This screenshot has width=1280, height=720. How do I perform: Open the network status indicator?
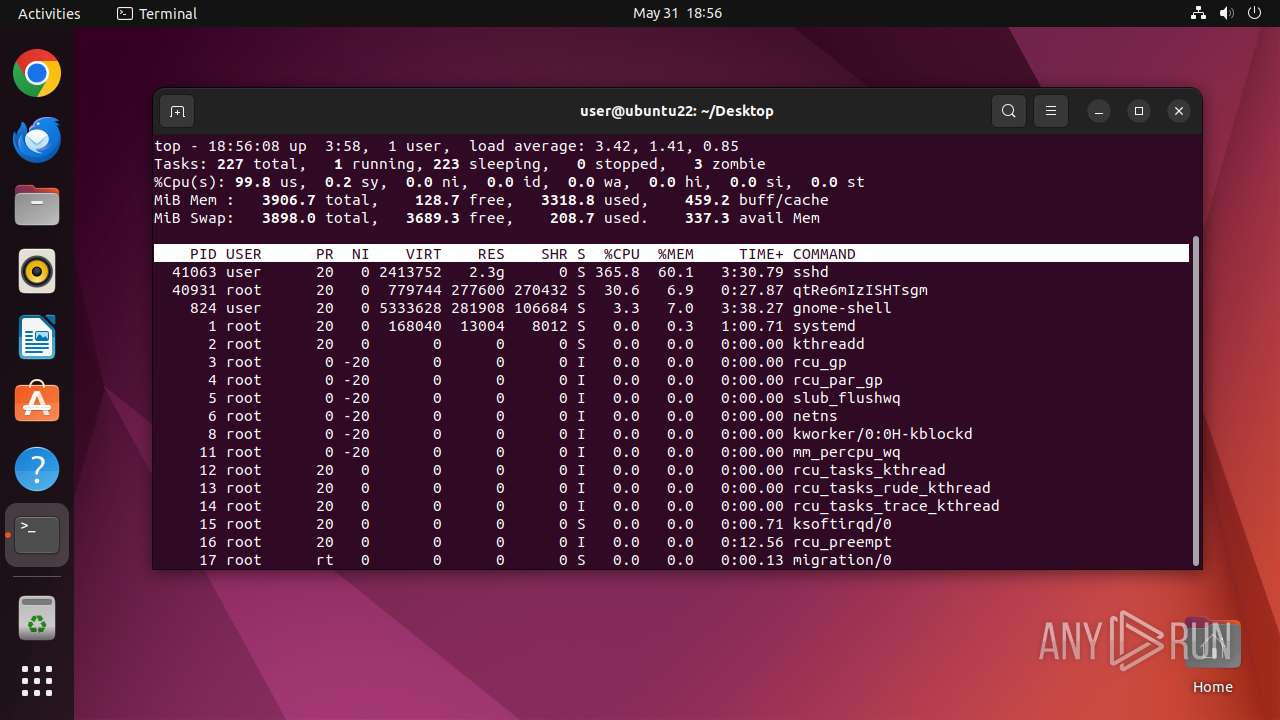(1199, 14)
